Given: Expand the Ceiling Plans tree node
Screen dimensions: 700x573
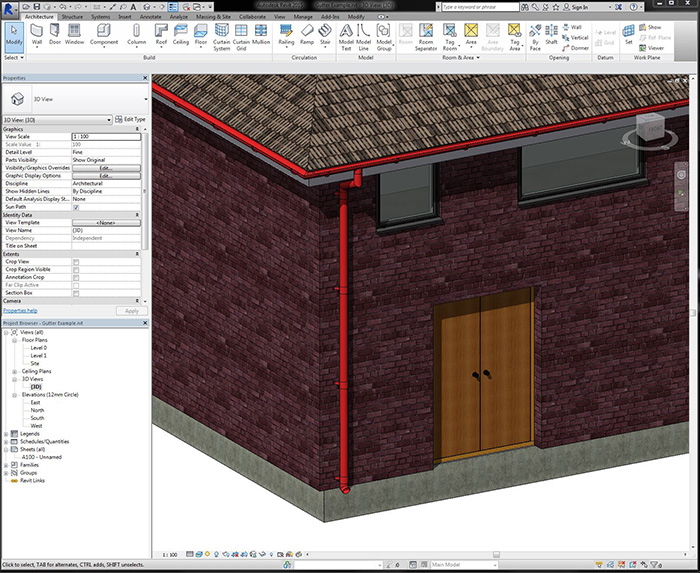Looking at the screenshot, I should [x=15, y=371].
